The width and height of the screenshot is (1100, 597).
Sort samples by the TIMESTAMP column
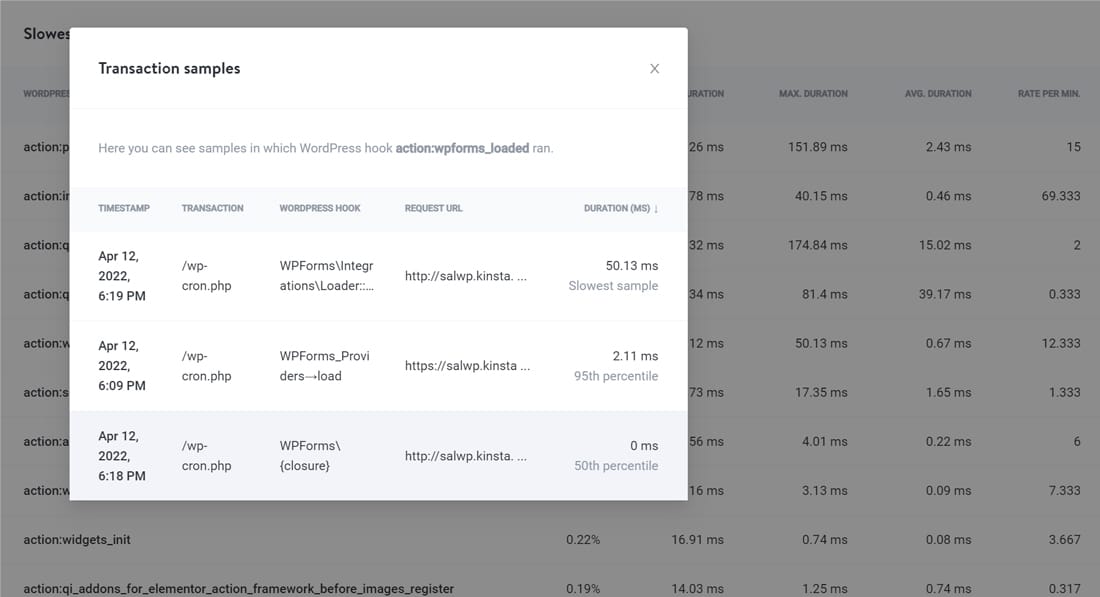pyautogui.click(x=124, y=208)
